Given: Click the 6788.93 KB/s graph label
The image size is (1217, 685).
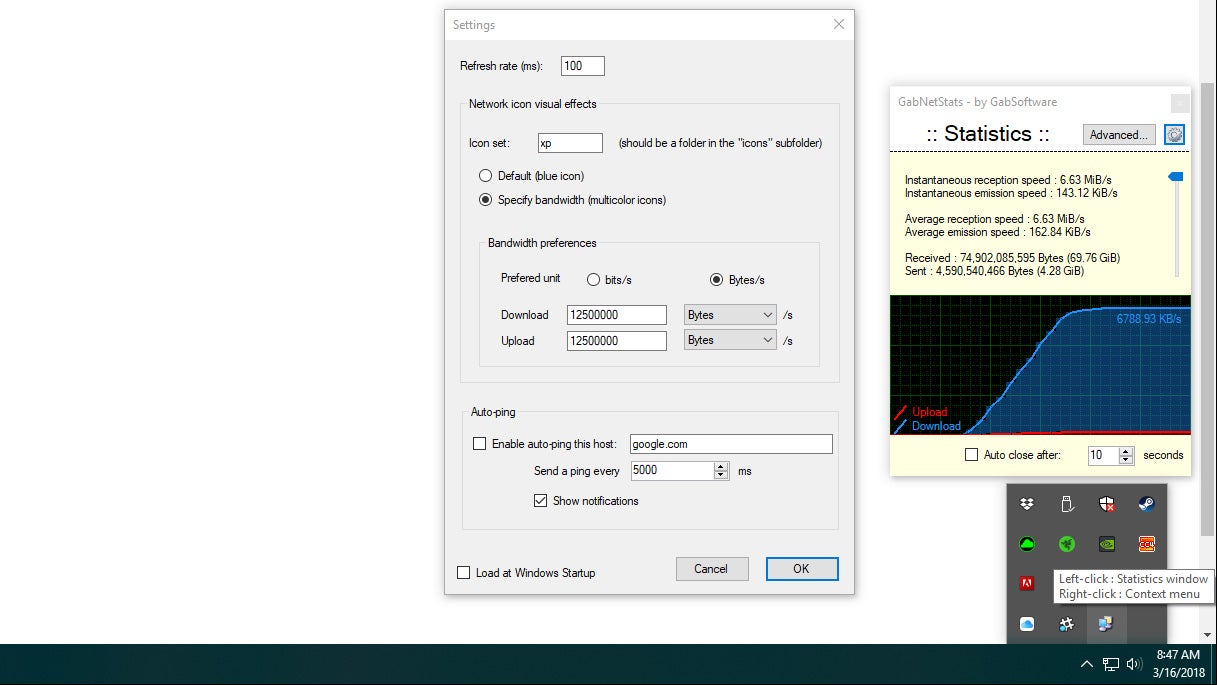Looking at the screenshot, I should tap(1149, 319).
